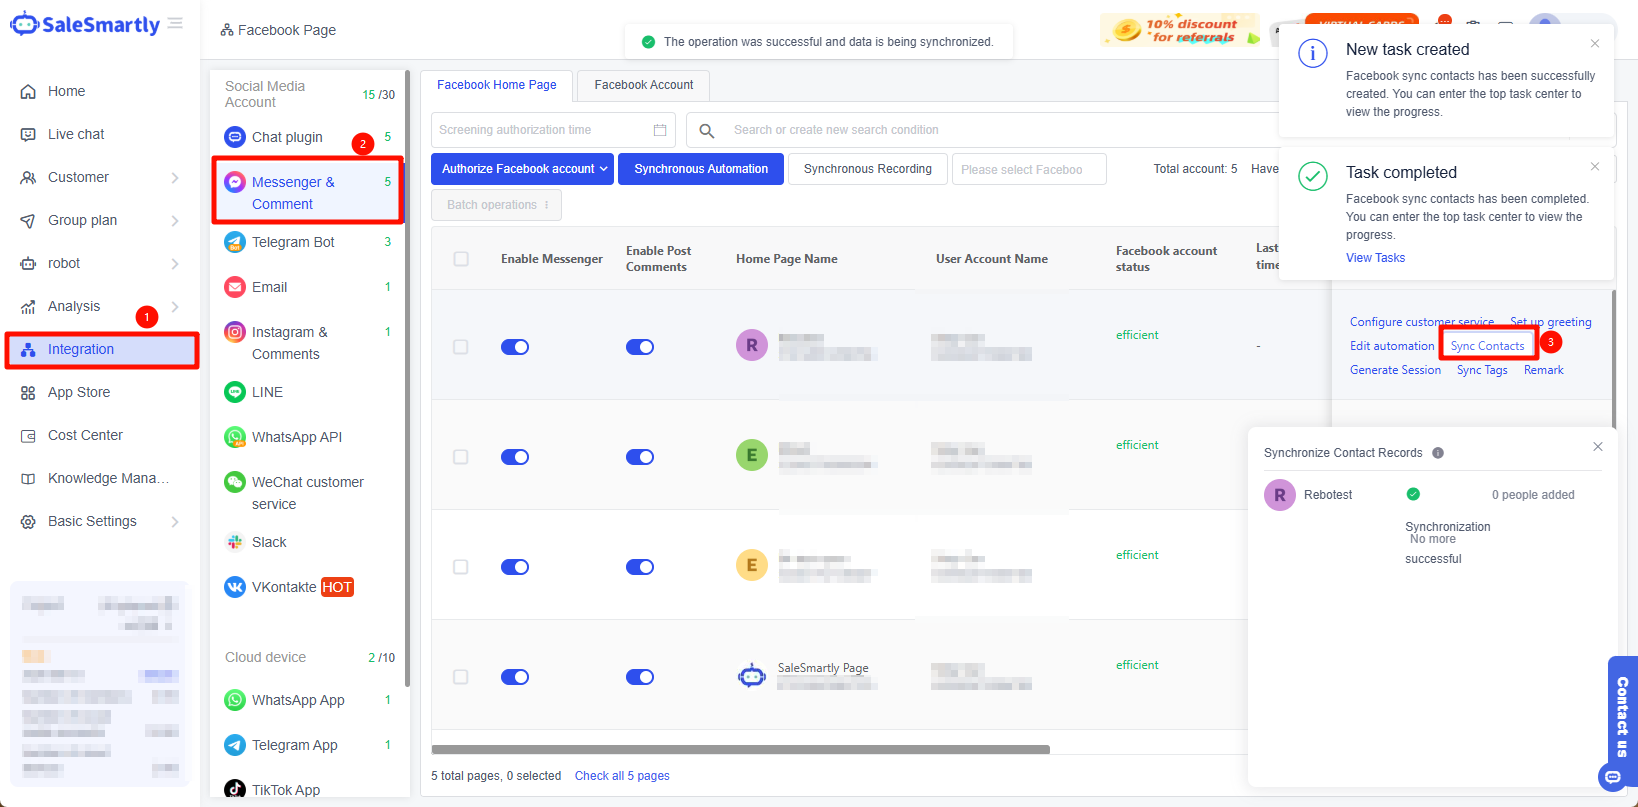Viewport: 1638px width, 807px height.
Task: Open Live chat from the sidebar
Action: 76,134
